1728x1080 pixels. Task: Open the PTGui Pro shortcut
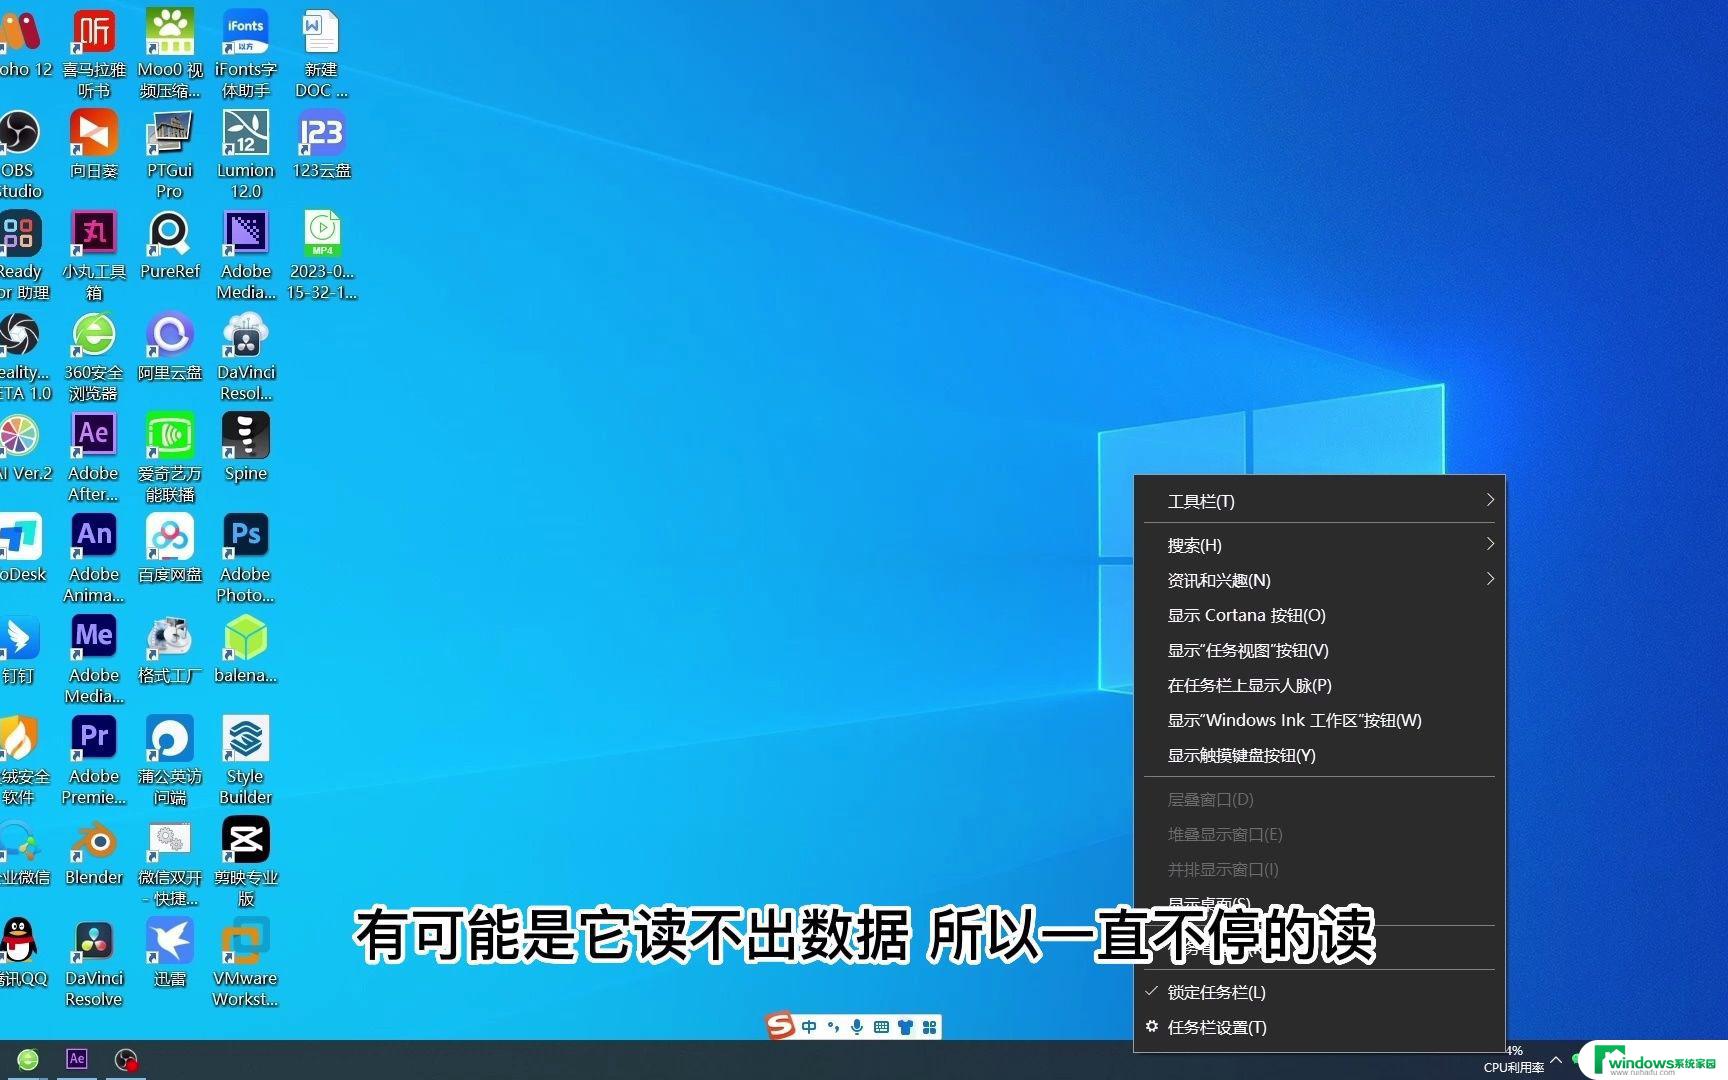(170, 155)
